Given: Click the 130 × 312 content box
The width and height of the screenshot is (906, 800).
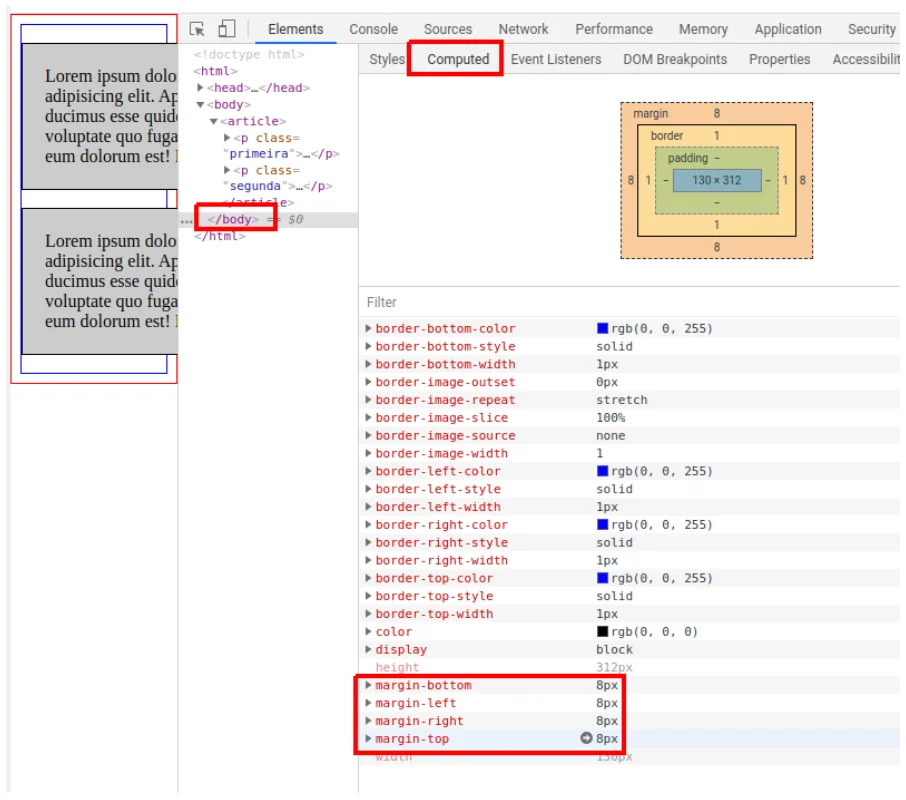Looking at the screenshot, I should pyautogui.click(x=716, y=180).
